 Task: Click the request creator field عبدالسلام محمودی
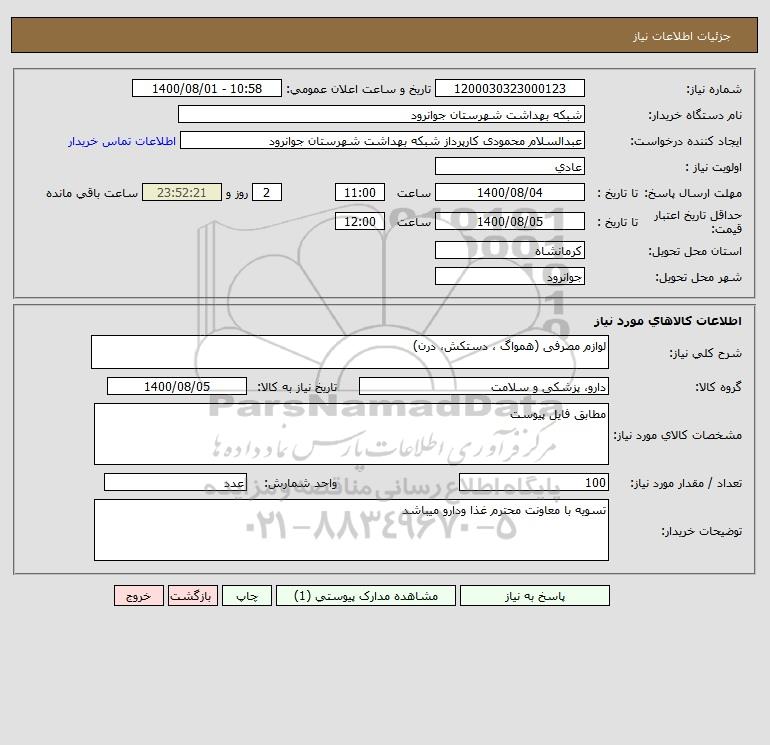[383, 140]
